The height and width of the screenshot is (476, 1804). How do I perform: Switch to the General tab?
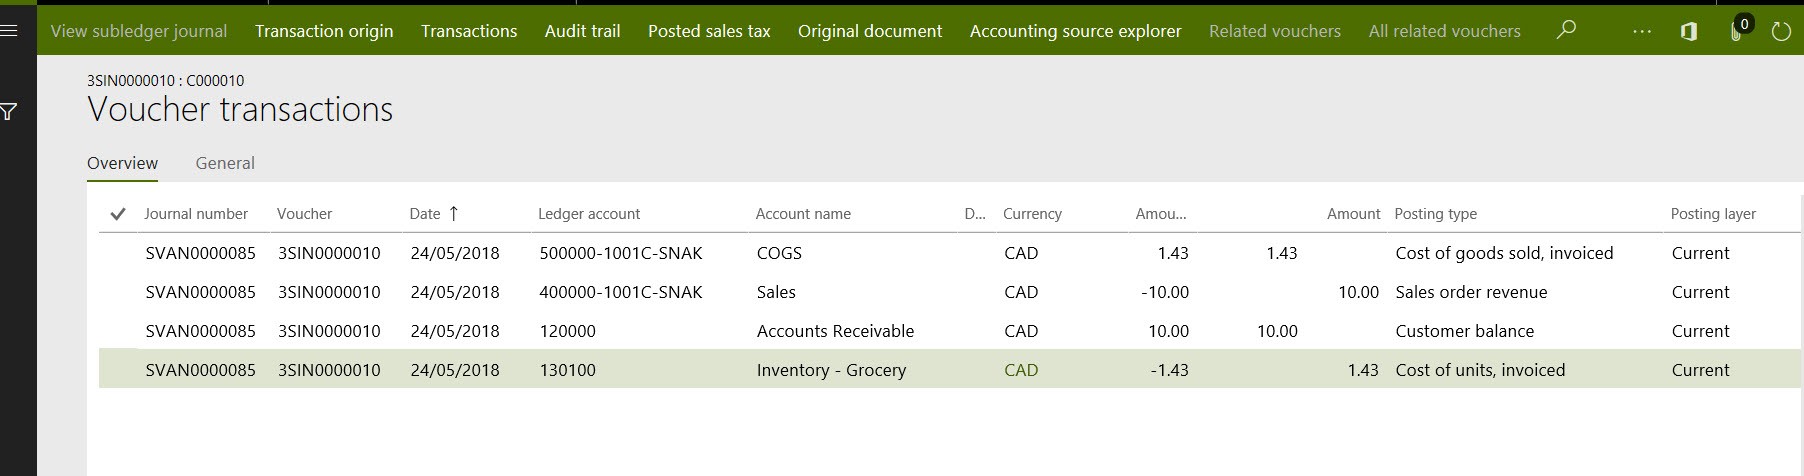point(225,163)
